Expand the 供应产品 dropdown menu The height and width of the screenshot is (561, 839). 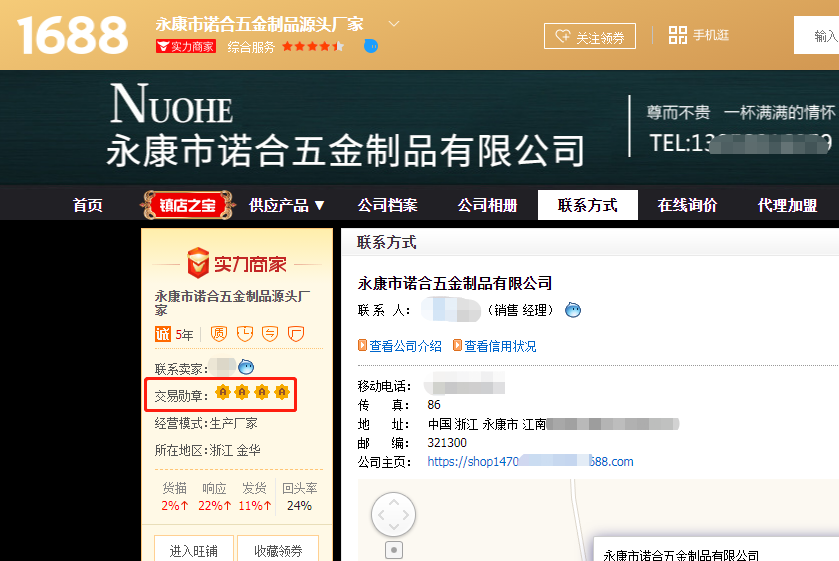pyautogui.click(x=287, y=205)
